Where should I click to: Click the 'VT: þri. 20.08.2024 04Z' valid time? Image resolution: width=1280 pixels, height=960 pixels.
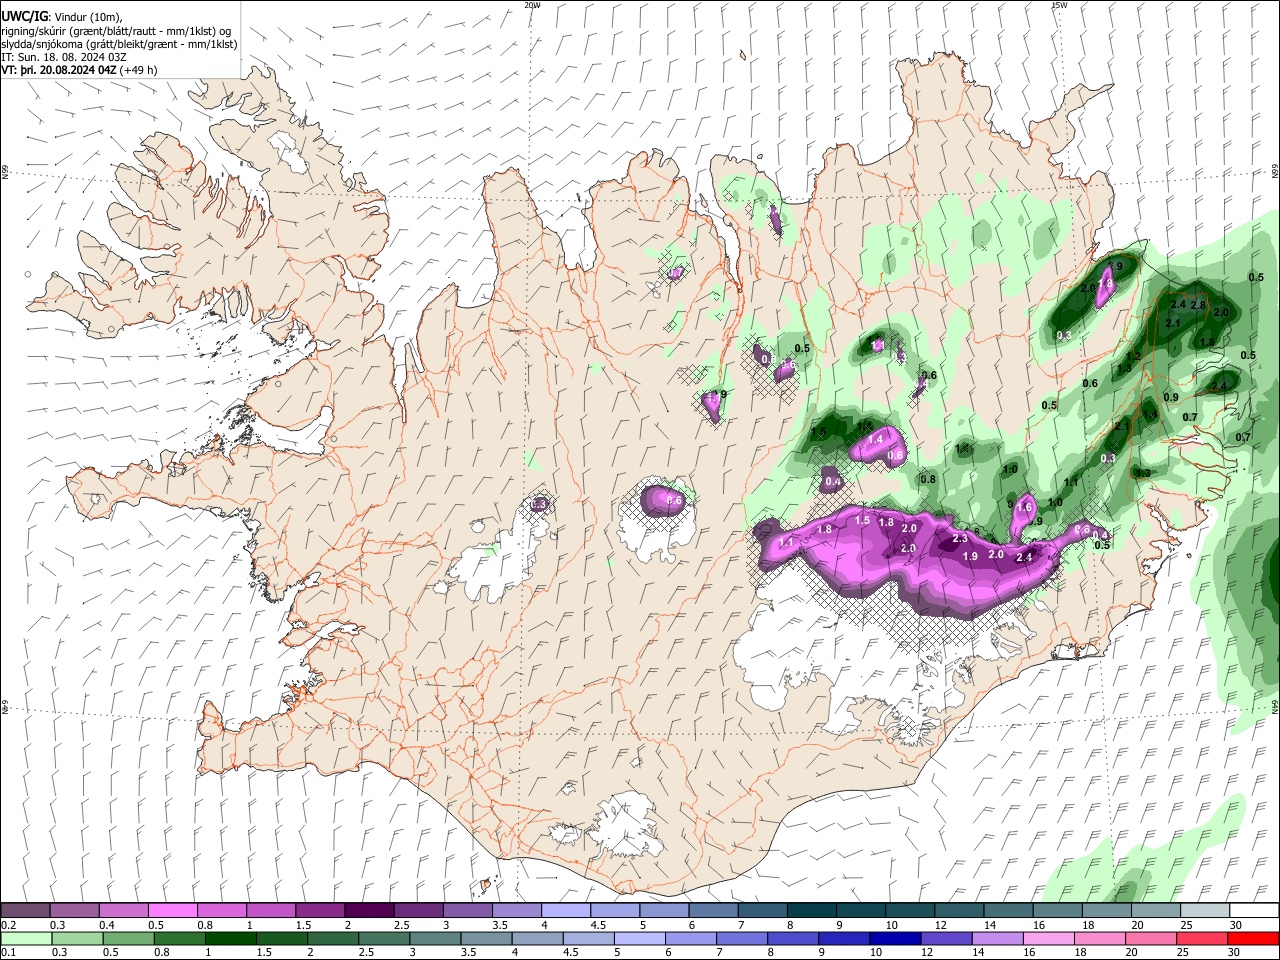tap(59, 70)
